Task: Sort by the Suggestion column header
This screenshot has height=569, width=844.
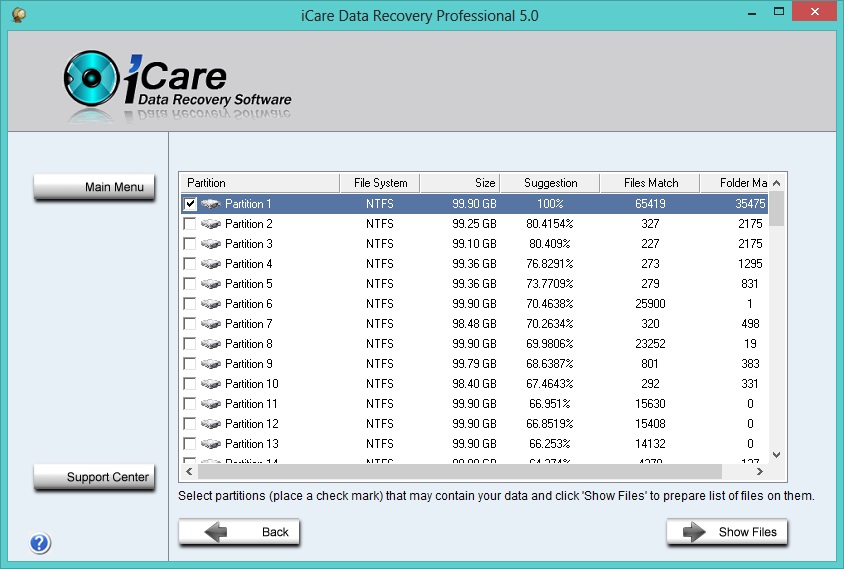Action: pos(550,183)
